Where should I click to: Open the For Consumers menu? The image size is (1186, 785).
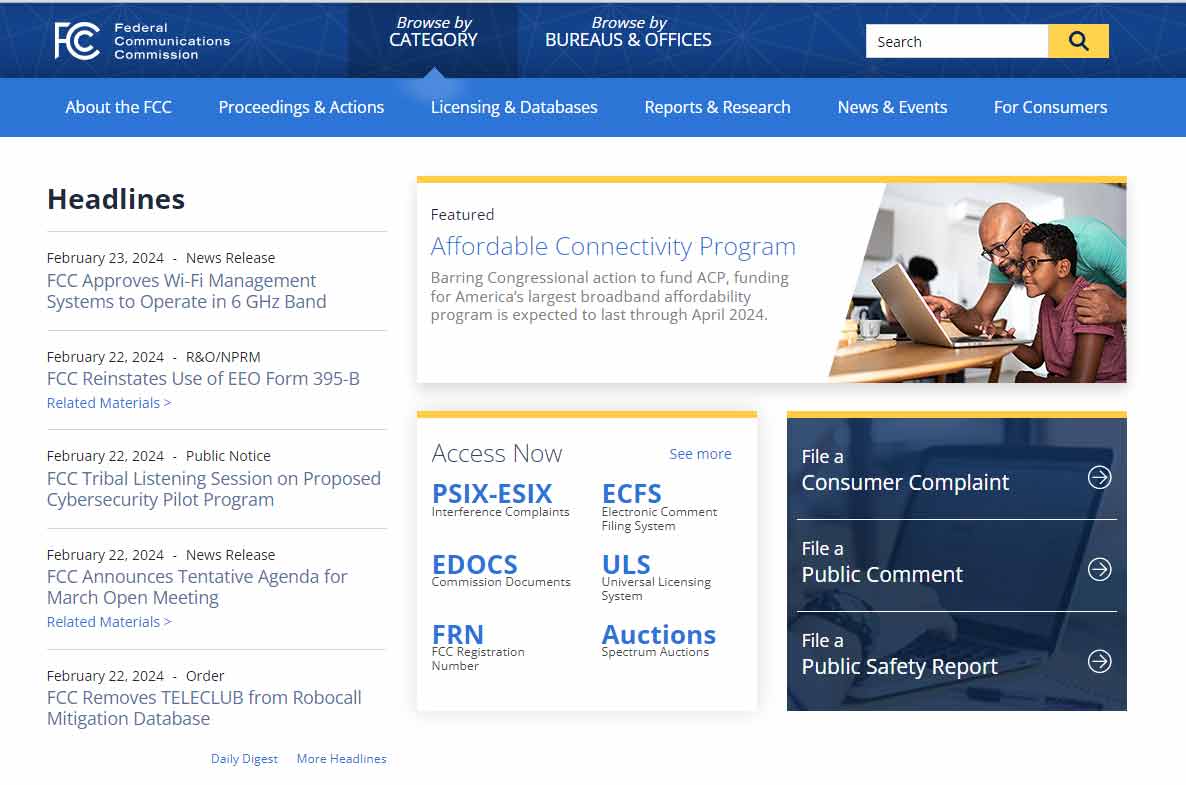tap(1051, 107)
